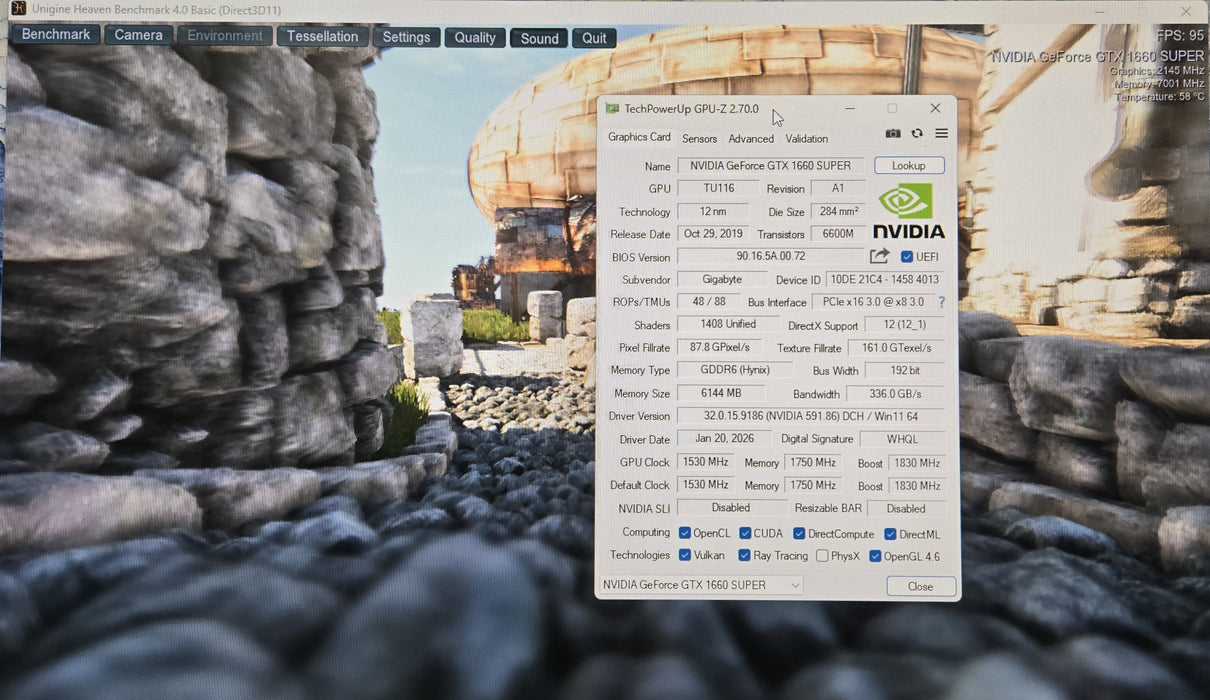Click the Device ID value 10DE 21C4
This screenshot has height=700, width=1210.
coord(885,280)
